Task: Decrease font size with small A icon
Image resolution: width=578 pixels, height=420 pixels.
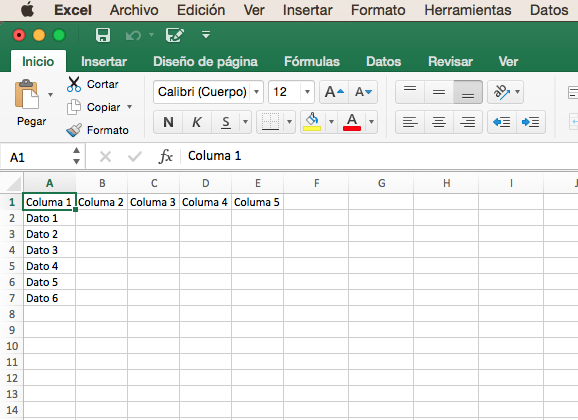Action: pos(363,91)
